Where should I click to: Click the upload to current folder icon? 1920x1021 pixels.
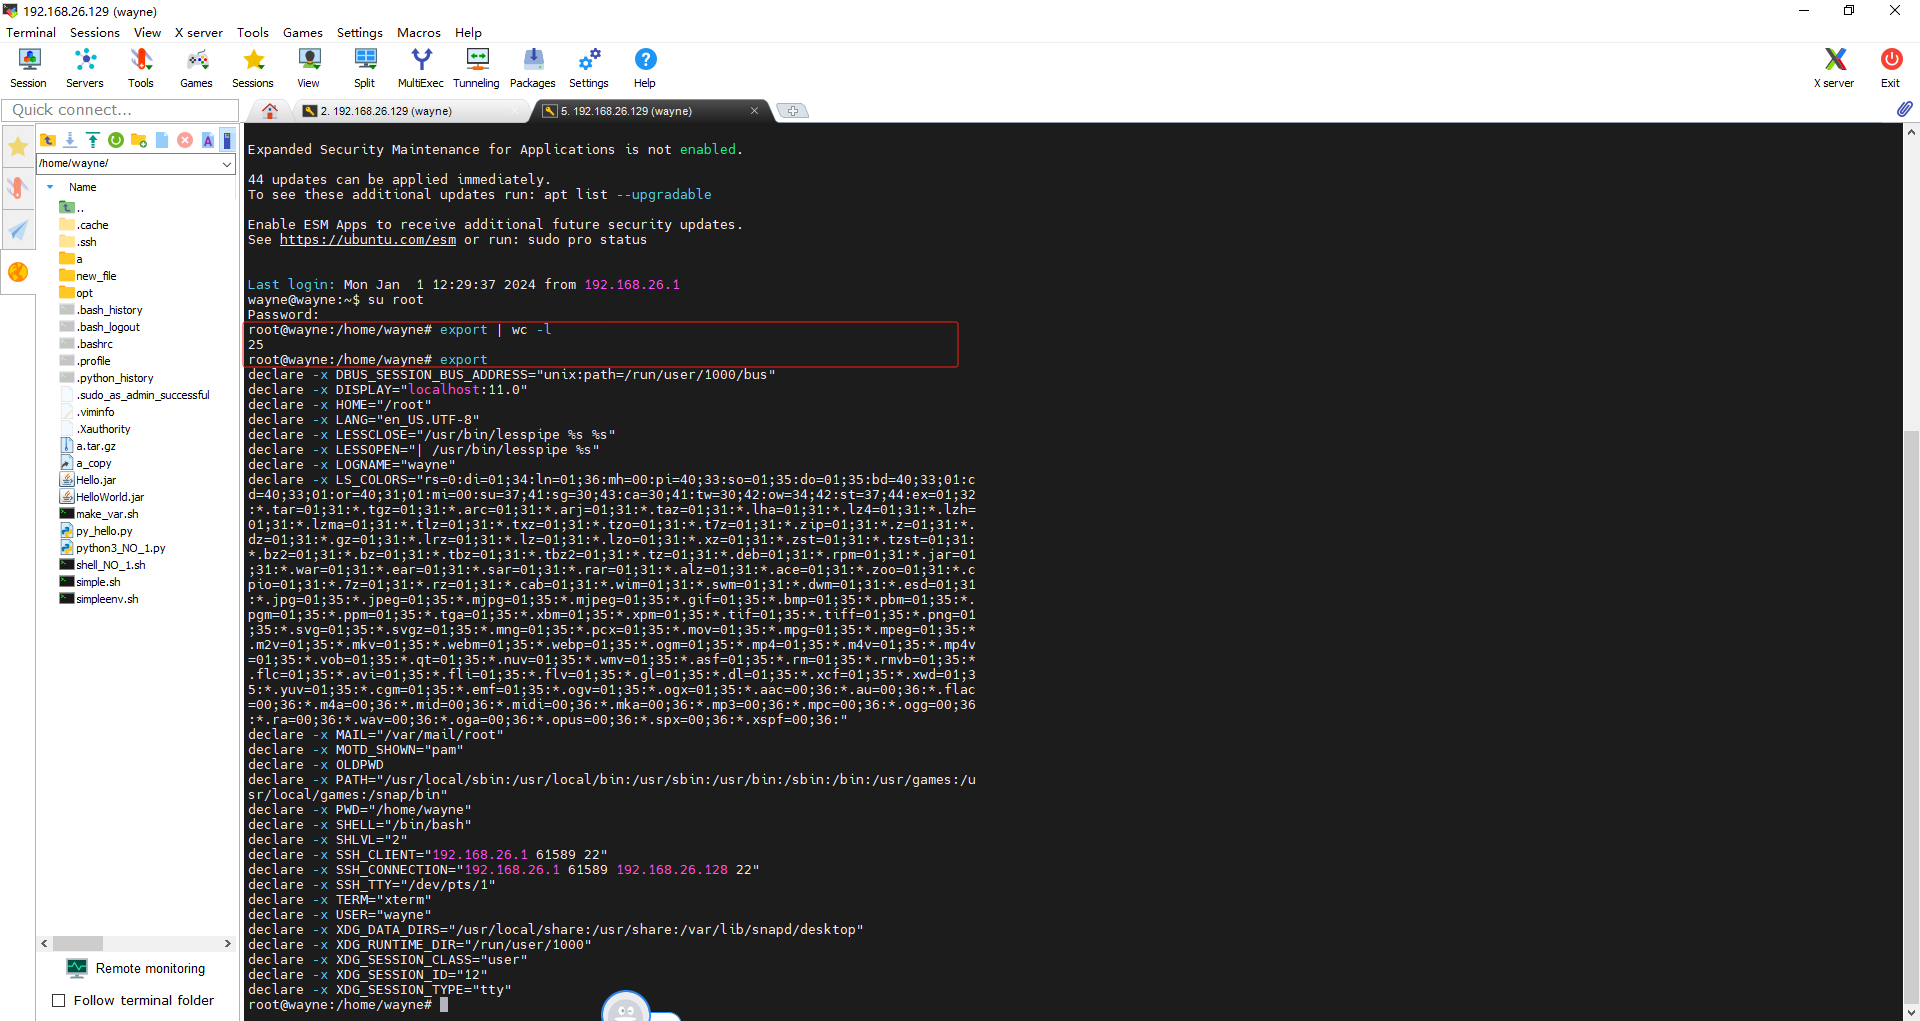click(93, 140)
